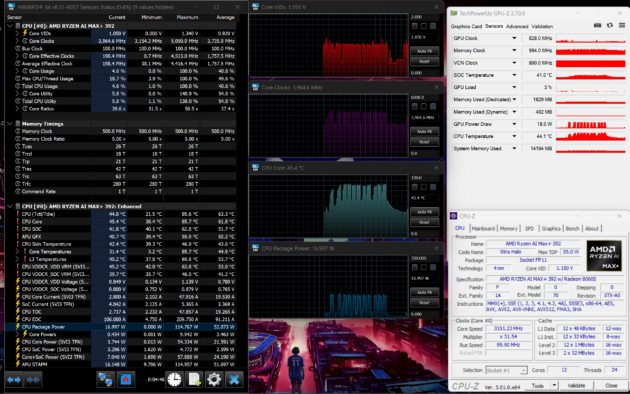
Task: Reset min/max values with clock icon
Action: [x=174, y=380]
